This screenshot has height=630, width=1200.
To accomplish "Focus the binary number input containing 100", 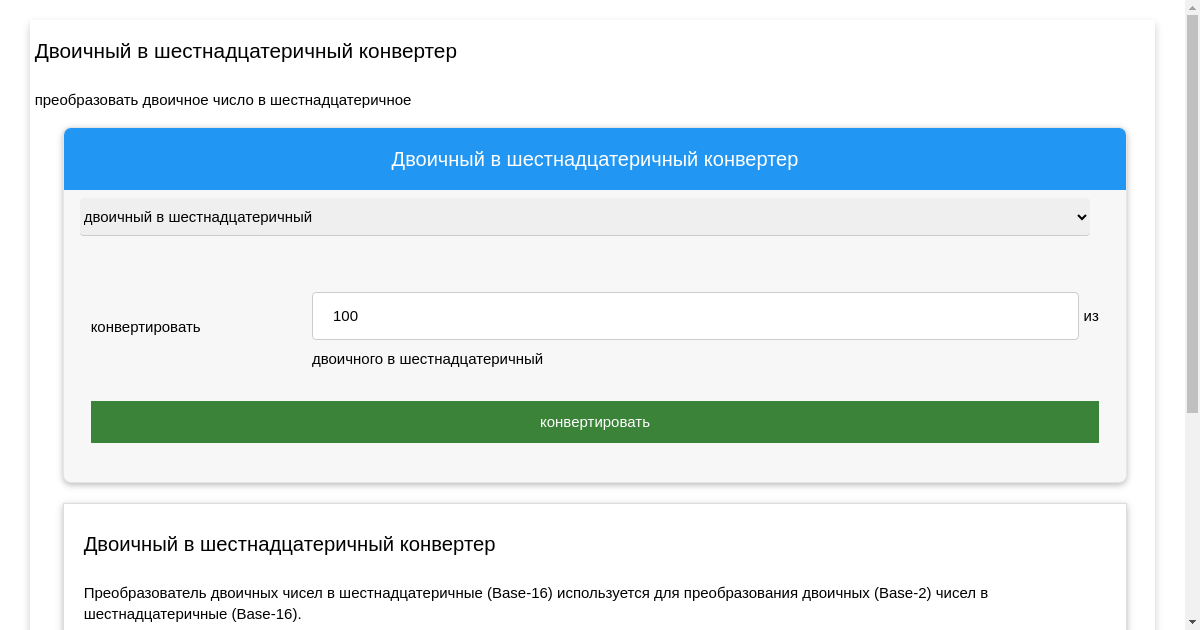I will 694,316.
